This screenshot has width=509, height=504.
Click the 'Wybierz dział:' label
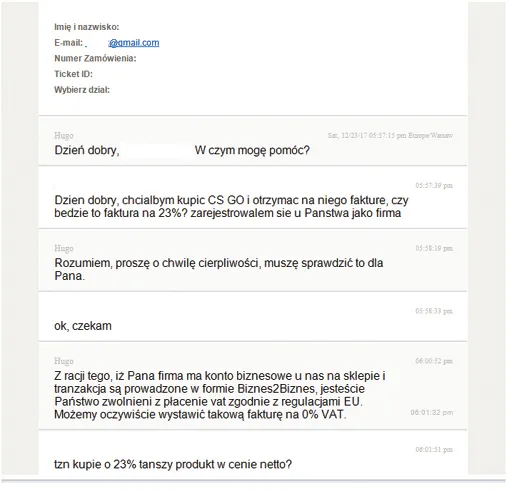(82, 90)
